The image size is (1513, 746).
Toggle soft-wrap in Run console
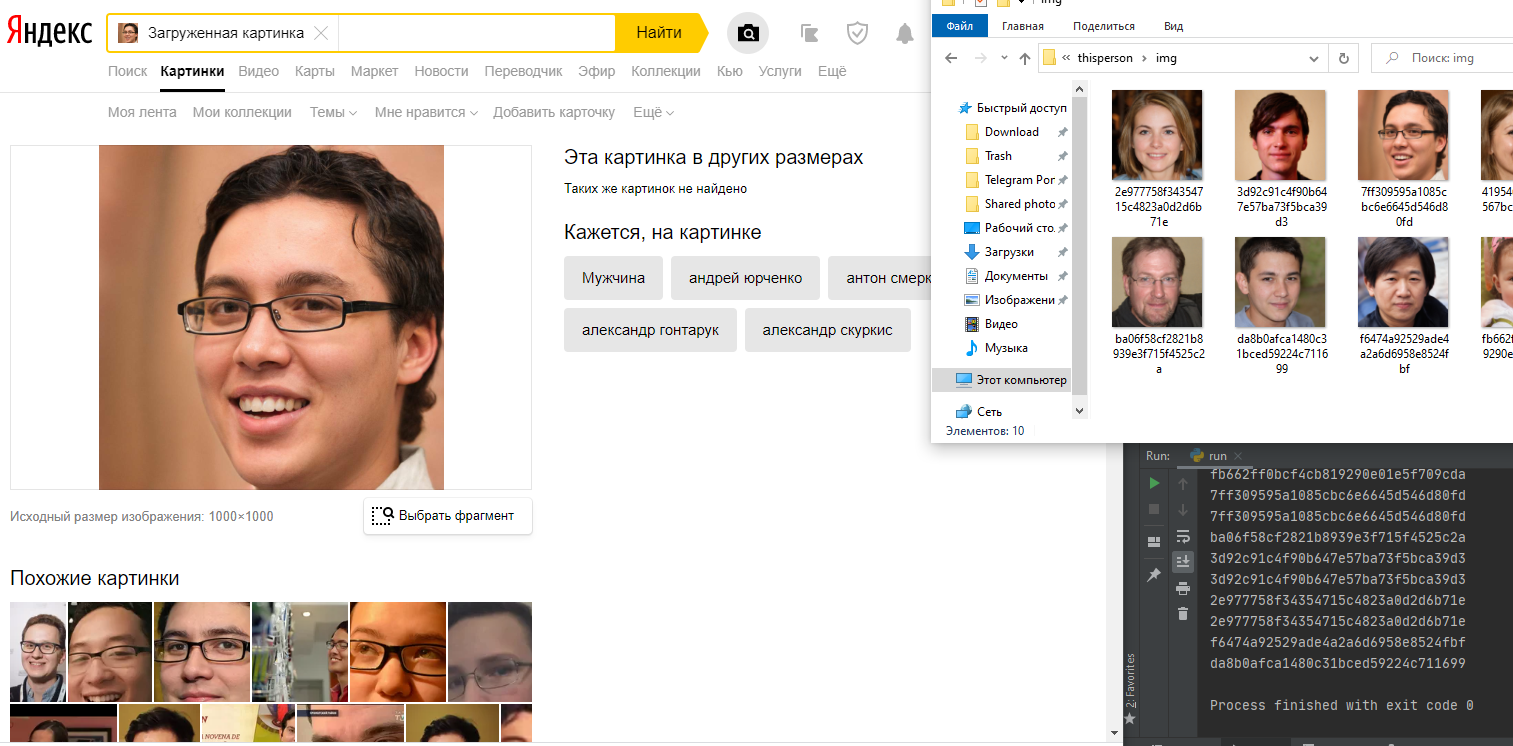(1183, 536)
